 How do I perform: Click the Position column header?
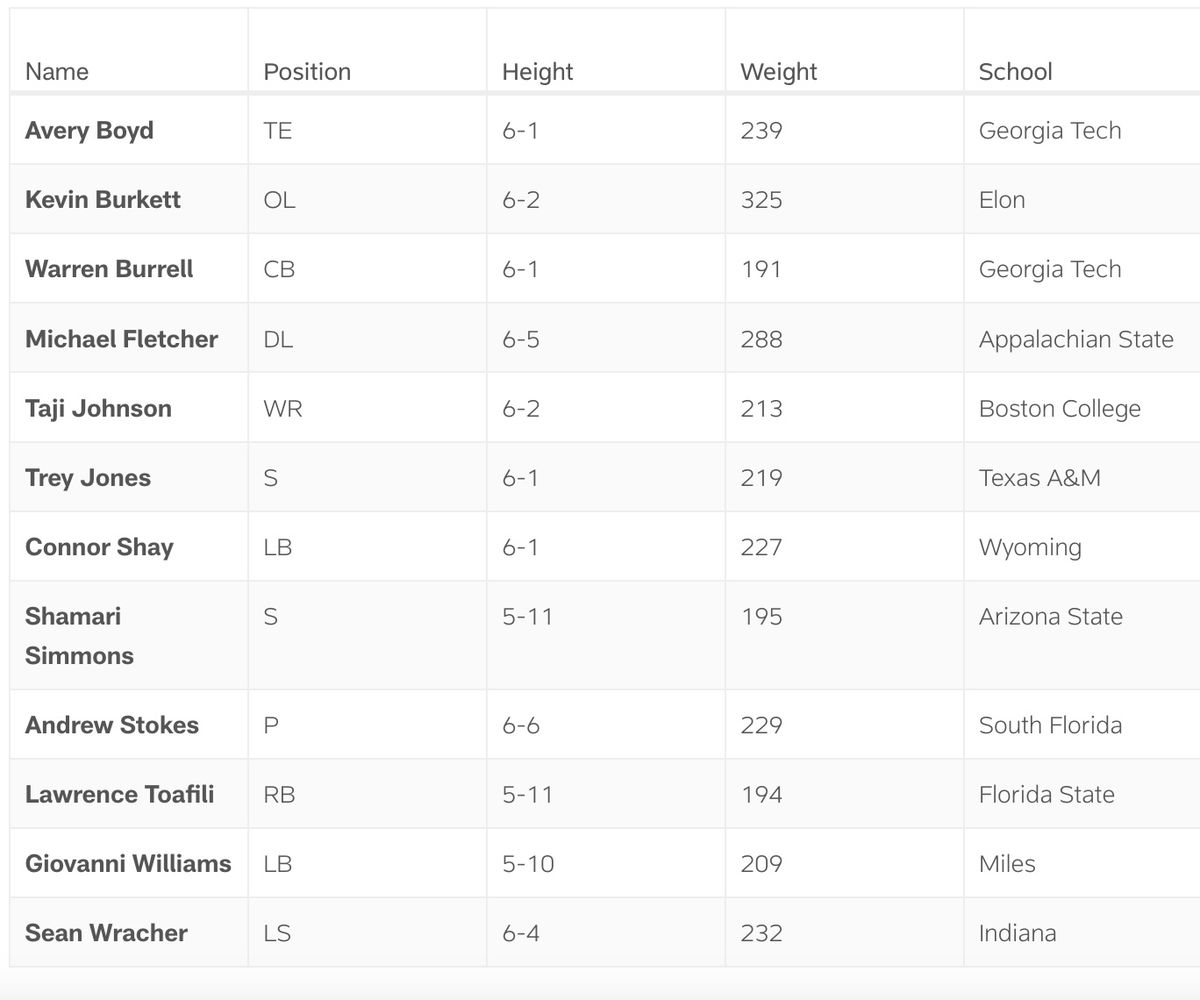pos(307,72)
